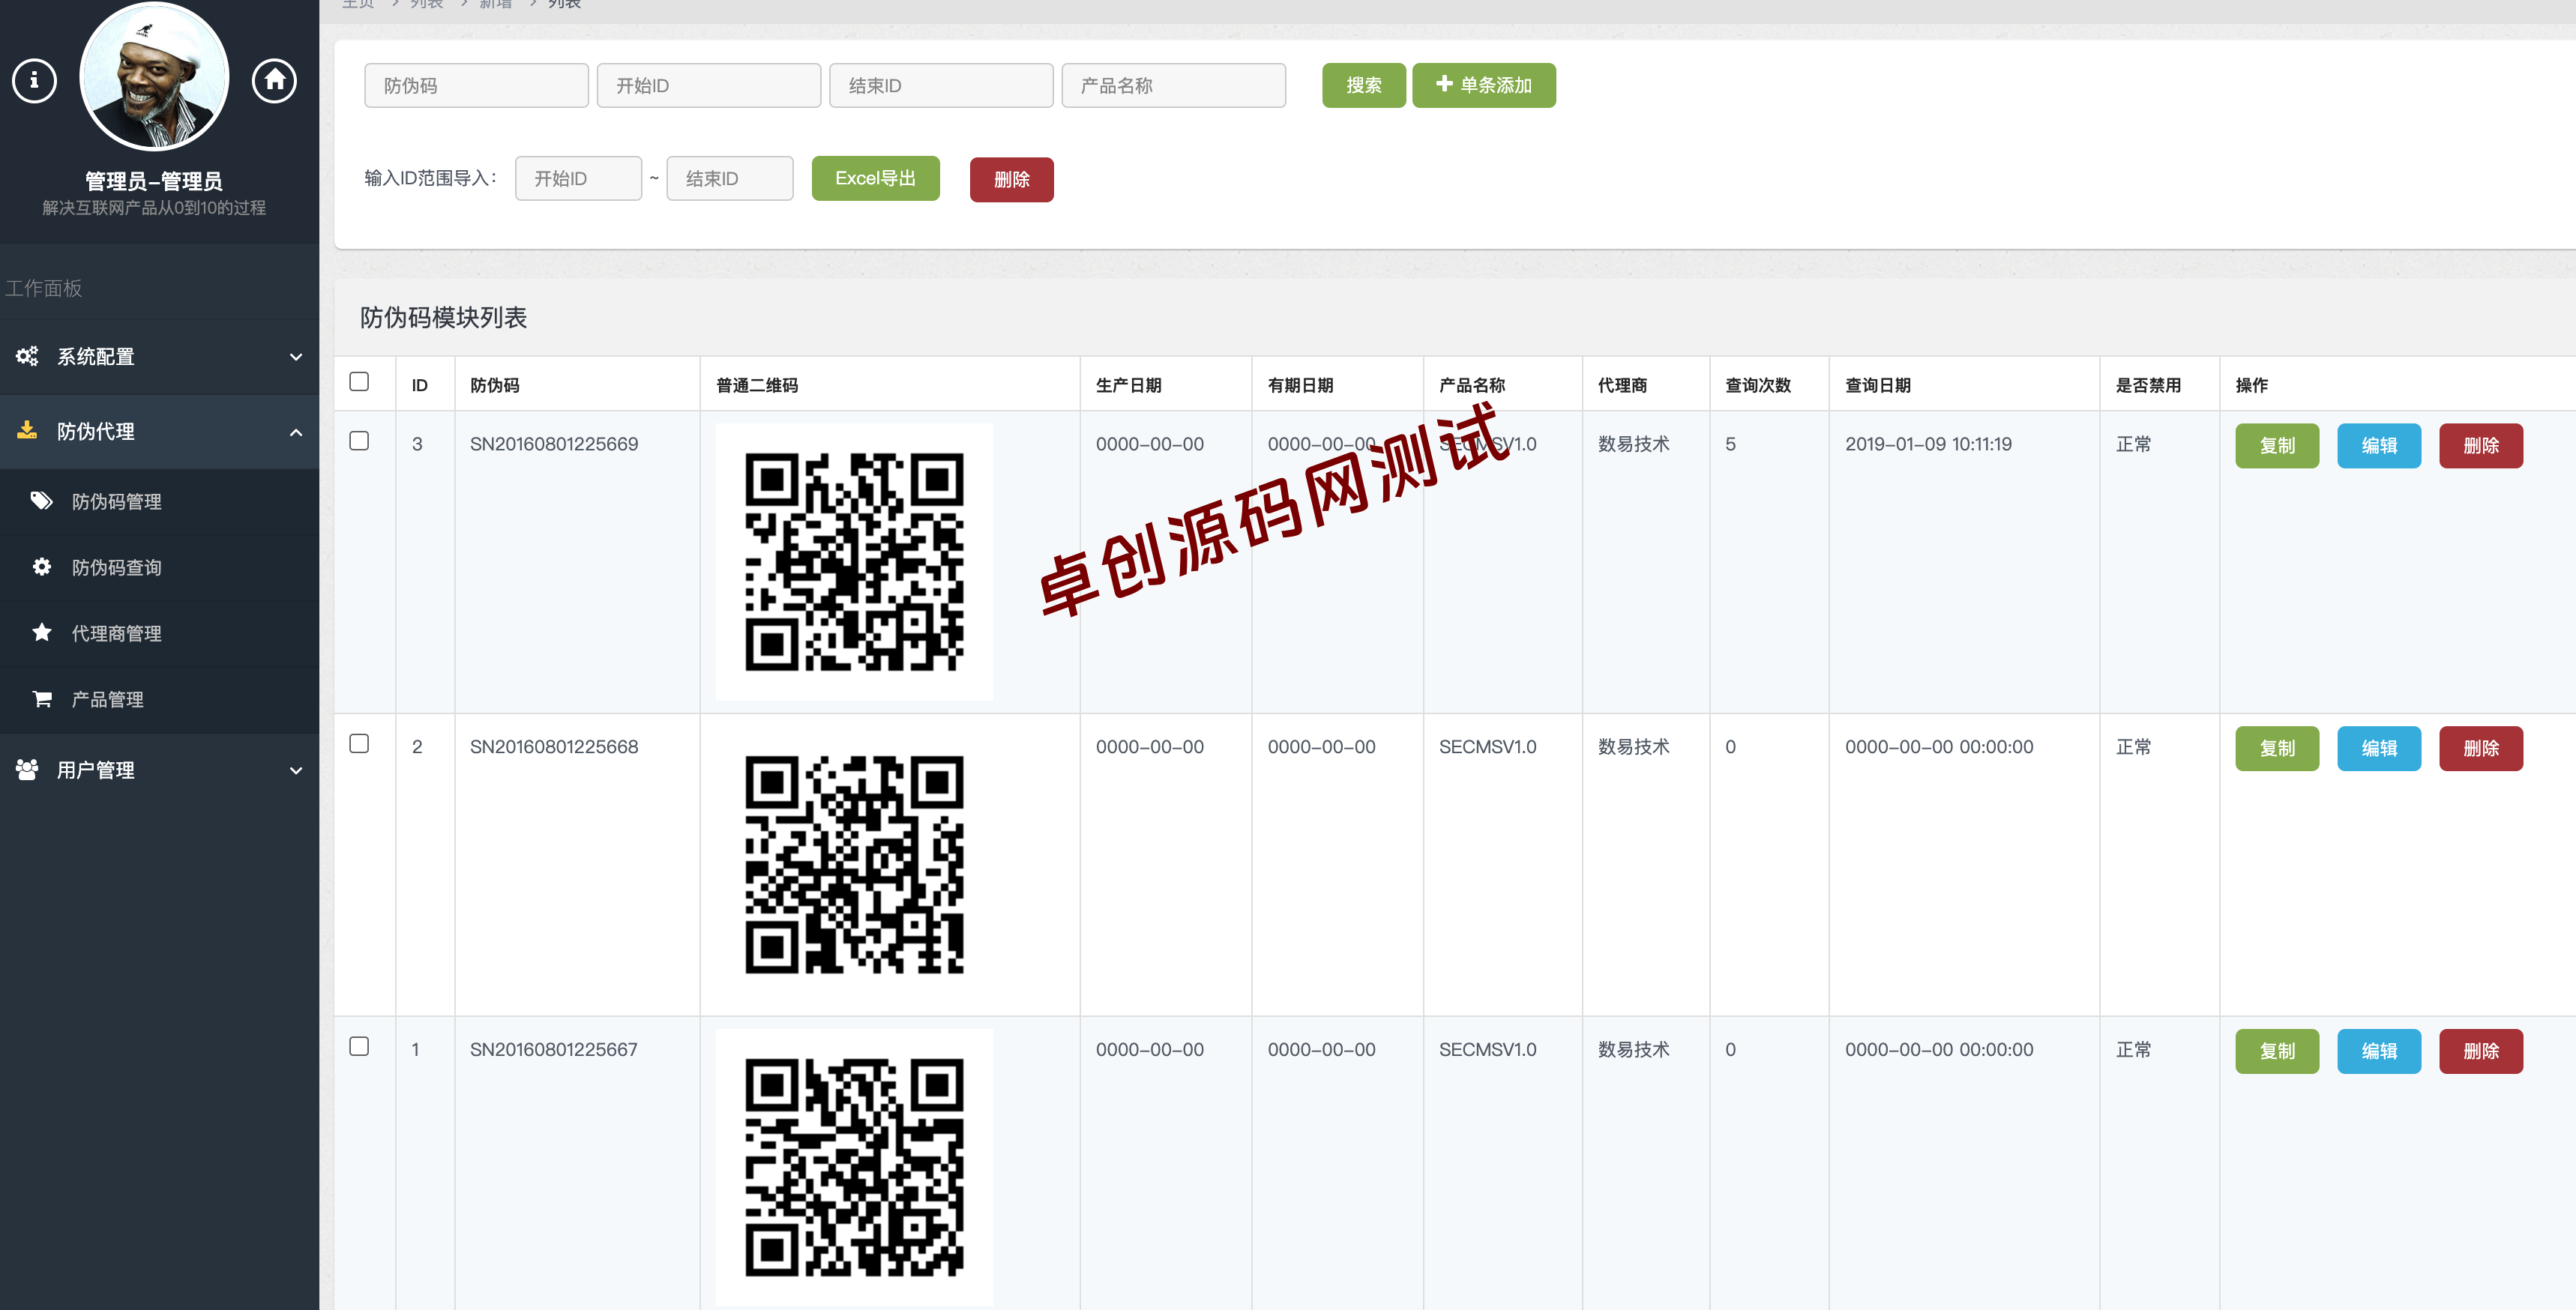Click 编辑 for SN20160801225669
This screenshot has height=1310, width=2576.
(x=2379, y=446)
